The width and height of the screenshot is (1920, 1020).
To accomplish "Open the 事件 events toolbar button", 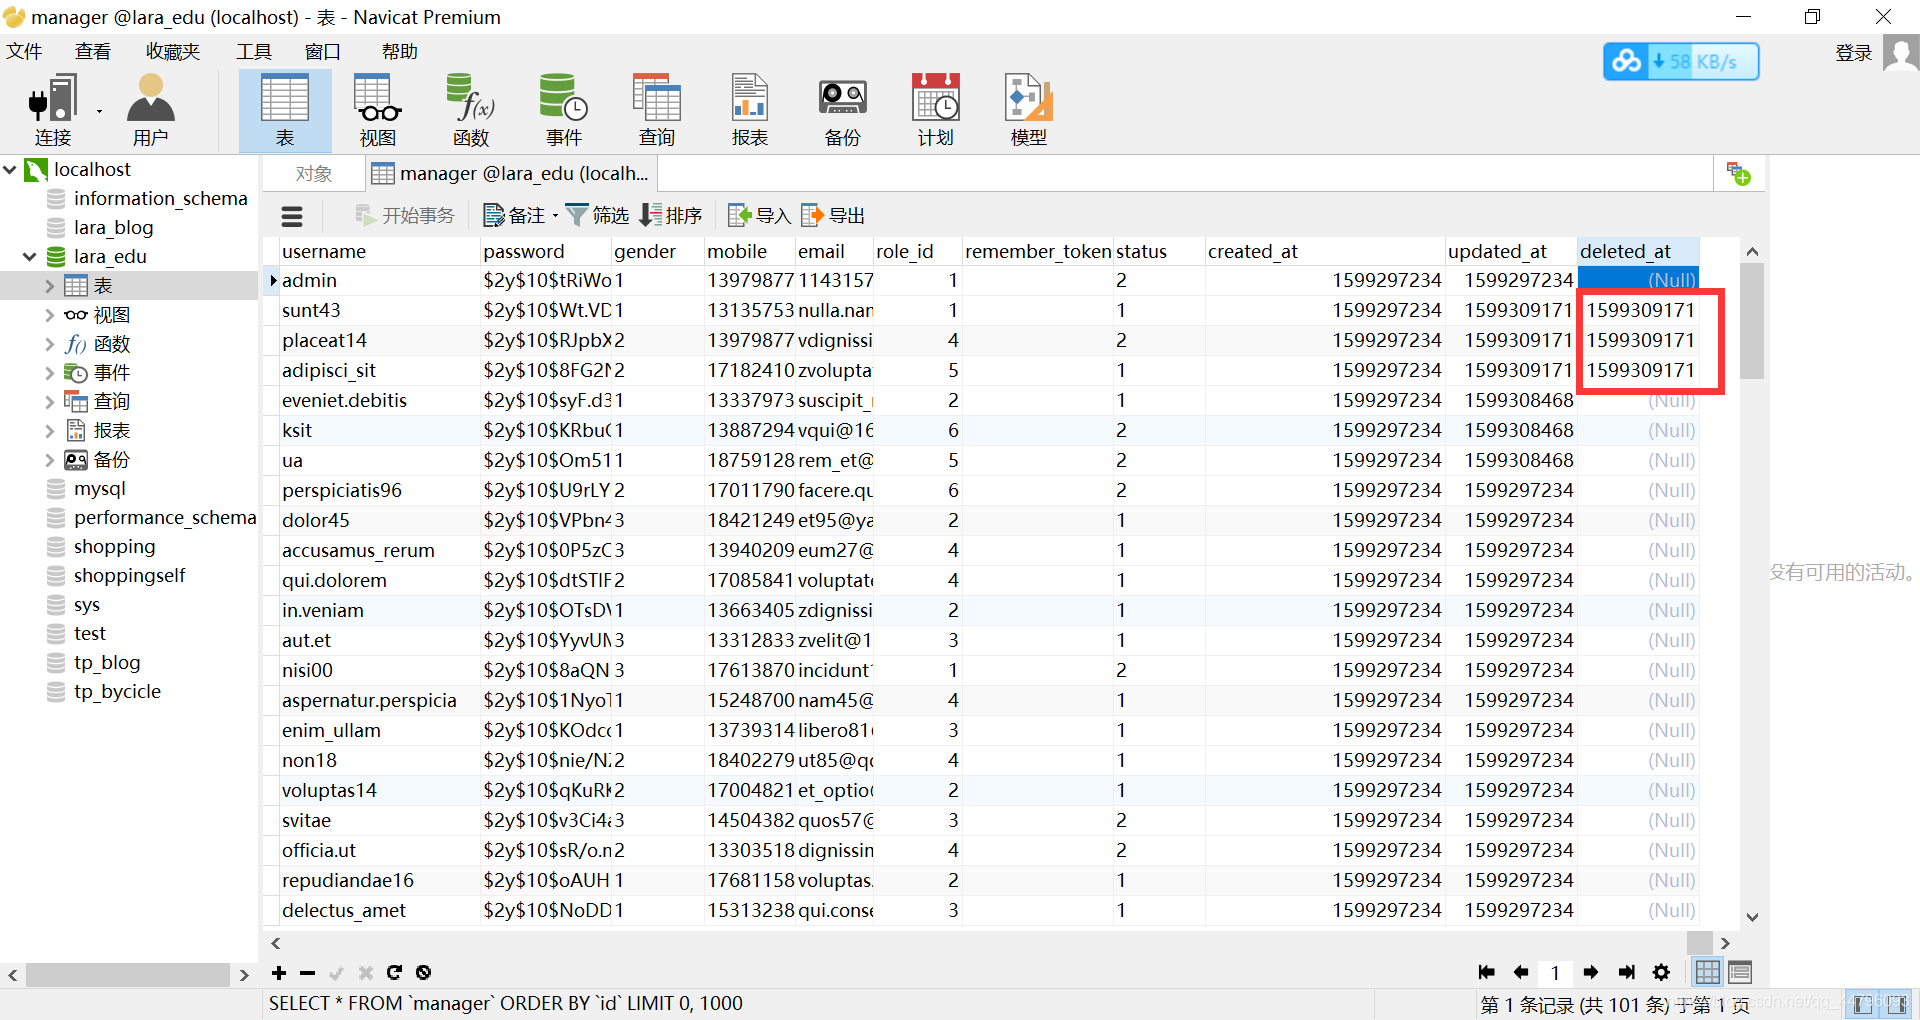I will (x=564, y=110).
